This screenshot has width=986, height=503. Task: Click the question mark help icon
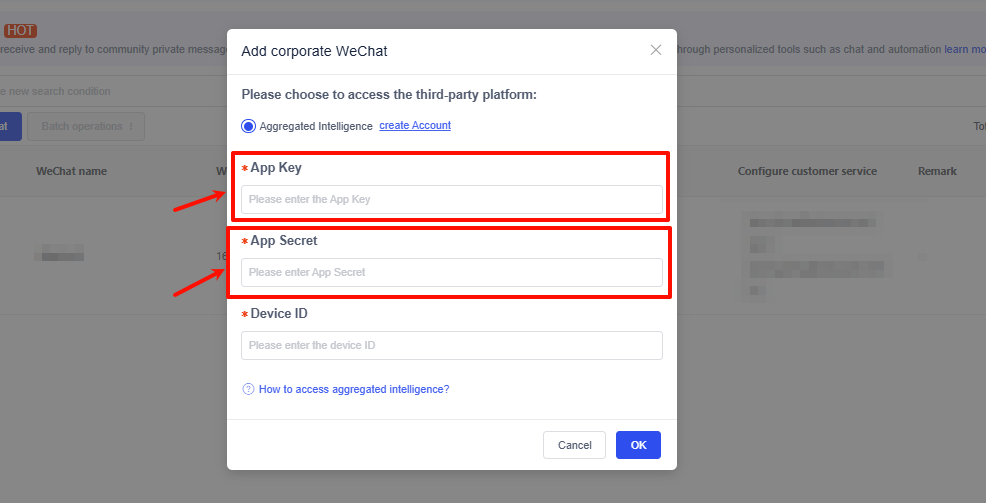(248, 389)
